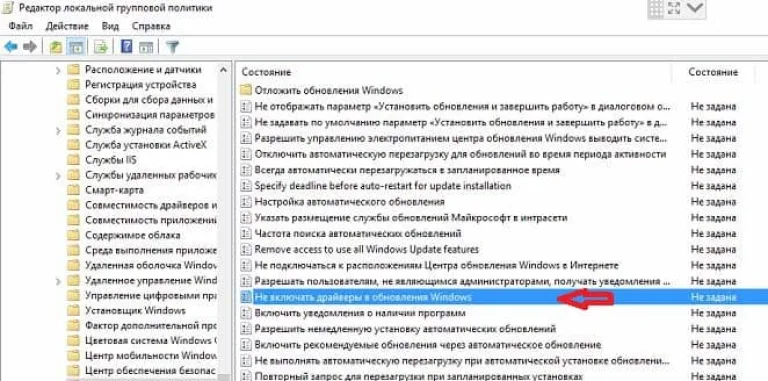Toggle the console tree pane toolbar icon

75,47
